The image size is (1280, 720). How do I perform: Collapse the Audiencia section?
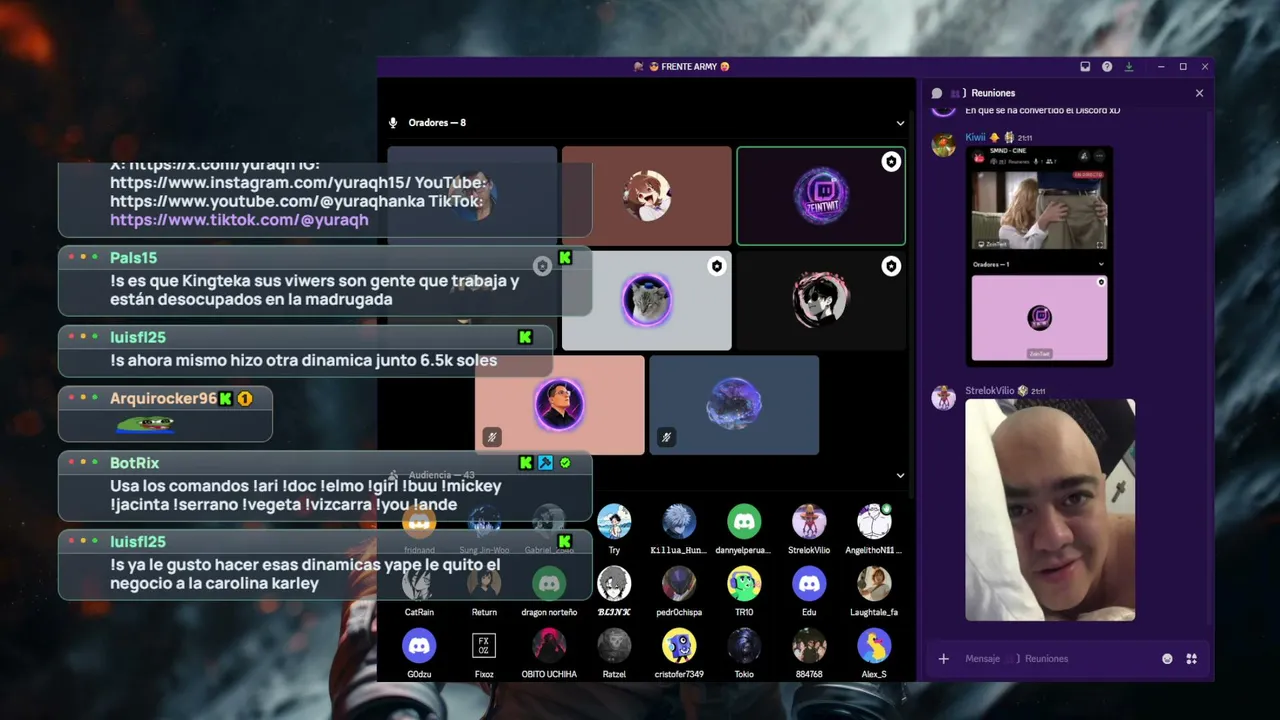click(900, 476)
